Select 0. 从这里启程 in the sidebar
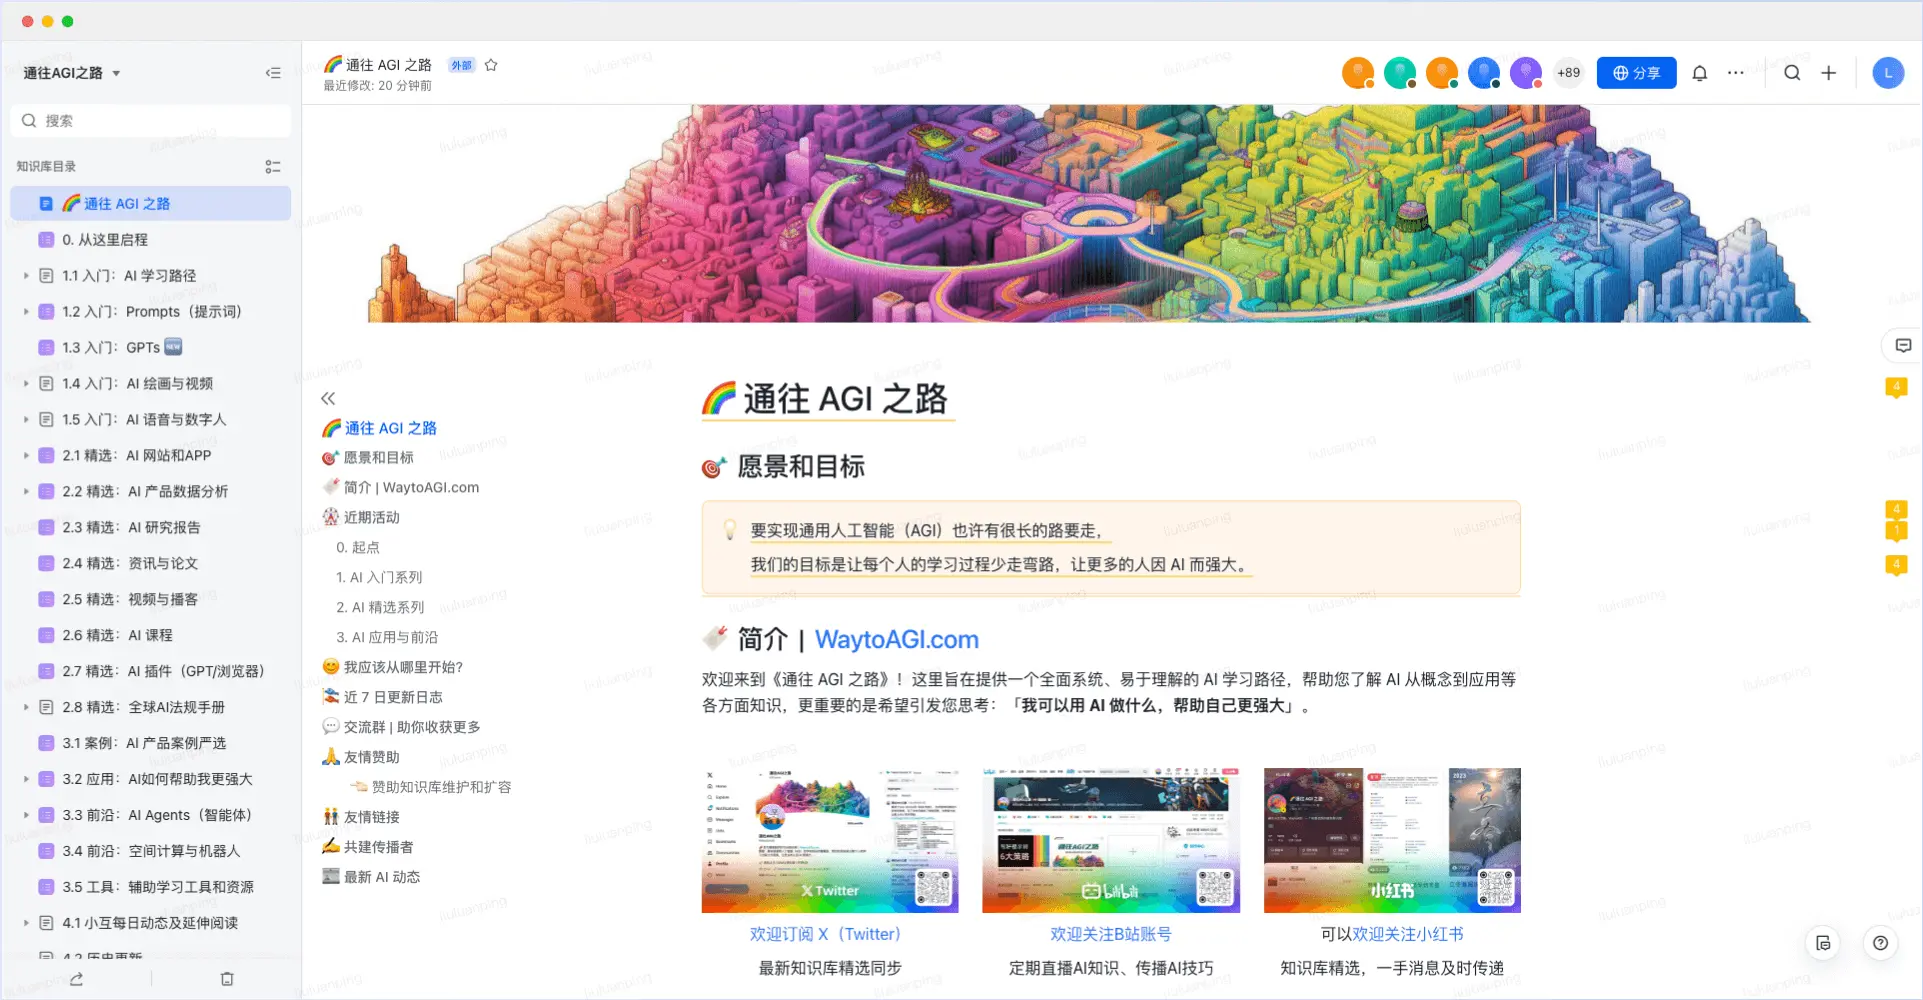This screenshot has height=1000, width=1923. [105, 240]
